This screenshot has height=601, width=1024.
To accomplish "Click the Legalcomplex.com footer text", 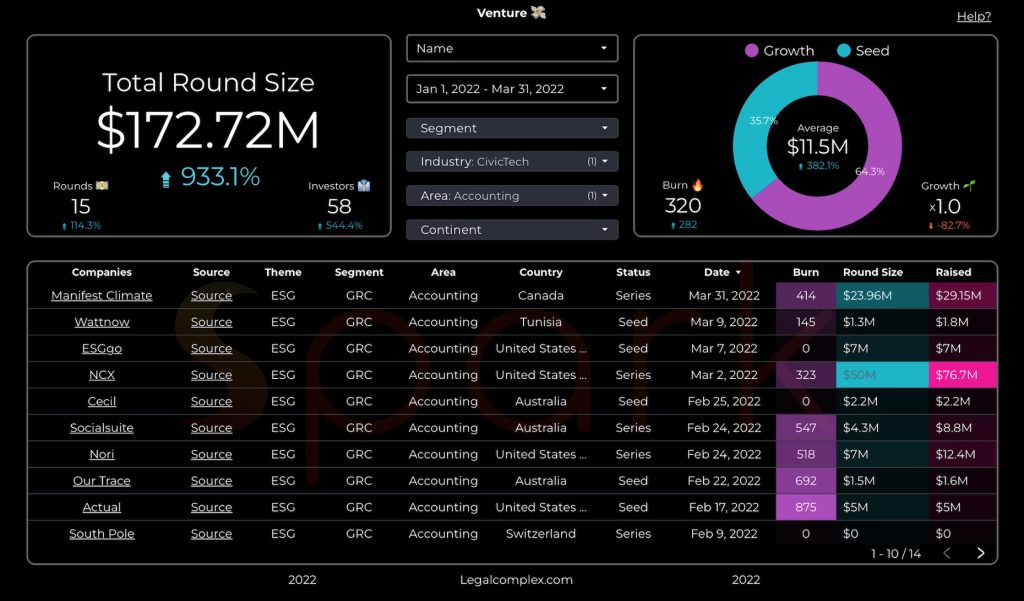I will pyautogui.click(x=516, y=579).
